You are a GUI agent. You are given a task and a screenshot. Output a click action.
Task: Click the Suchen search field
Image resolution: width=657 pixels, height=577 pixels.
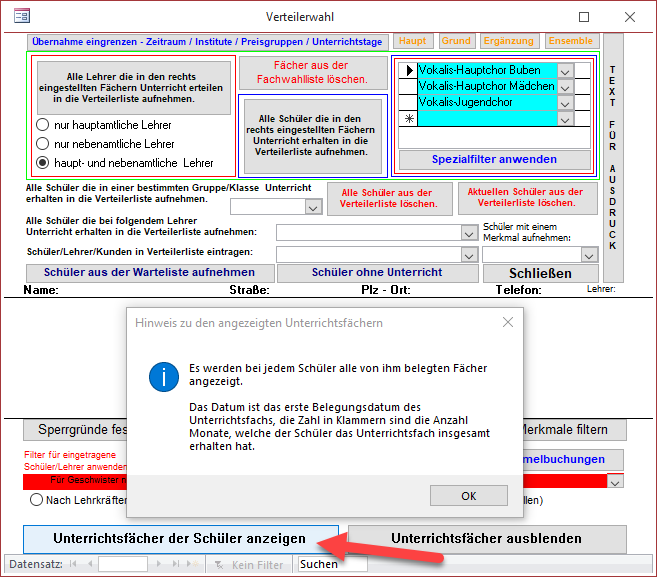(332, 565)
